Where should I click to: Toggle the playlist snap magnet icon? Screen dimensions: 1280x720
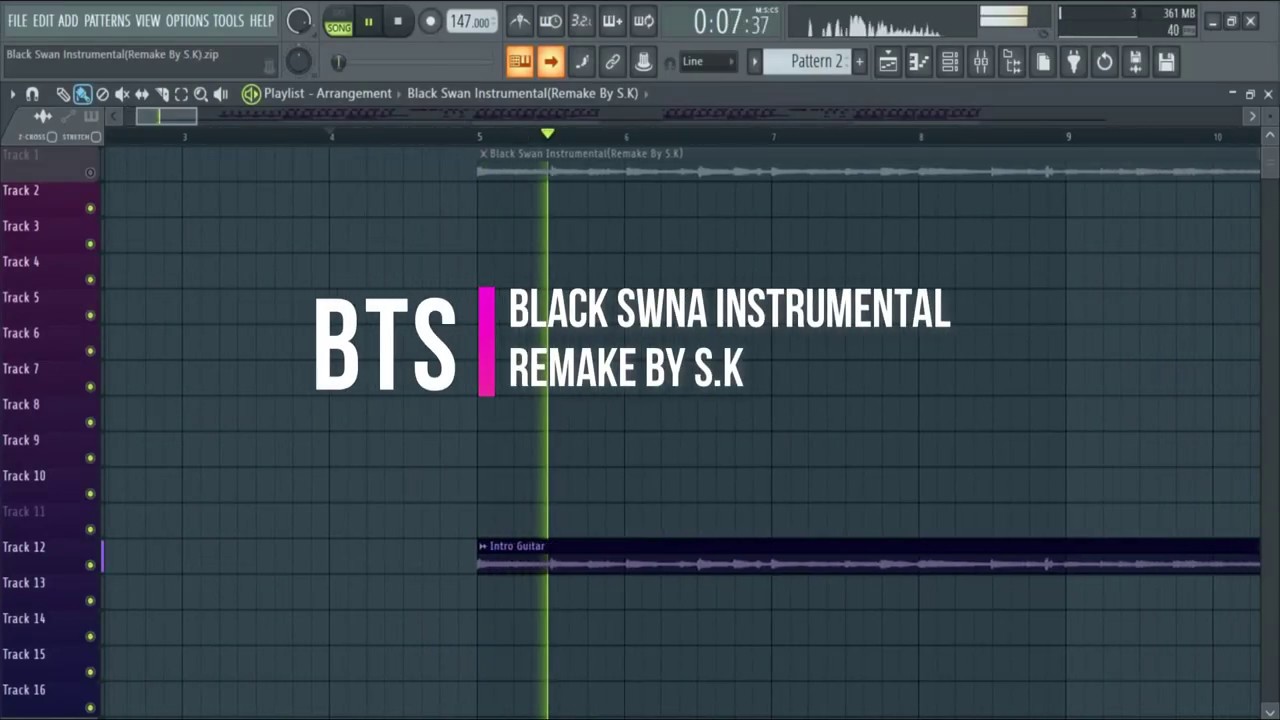pyautogui.click(x=32, y=94)
